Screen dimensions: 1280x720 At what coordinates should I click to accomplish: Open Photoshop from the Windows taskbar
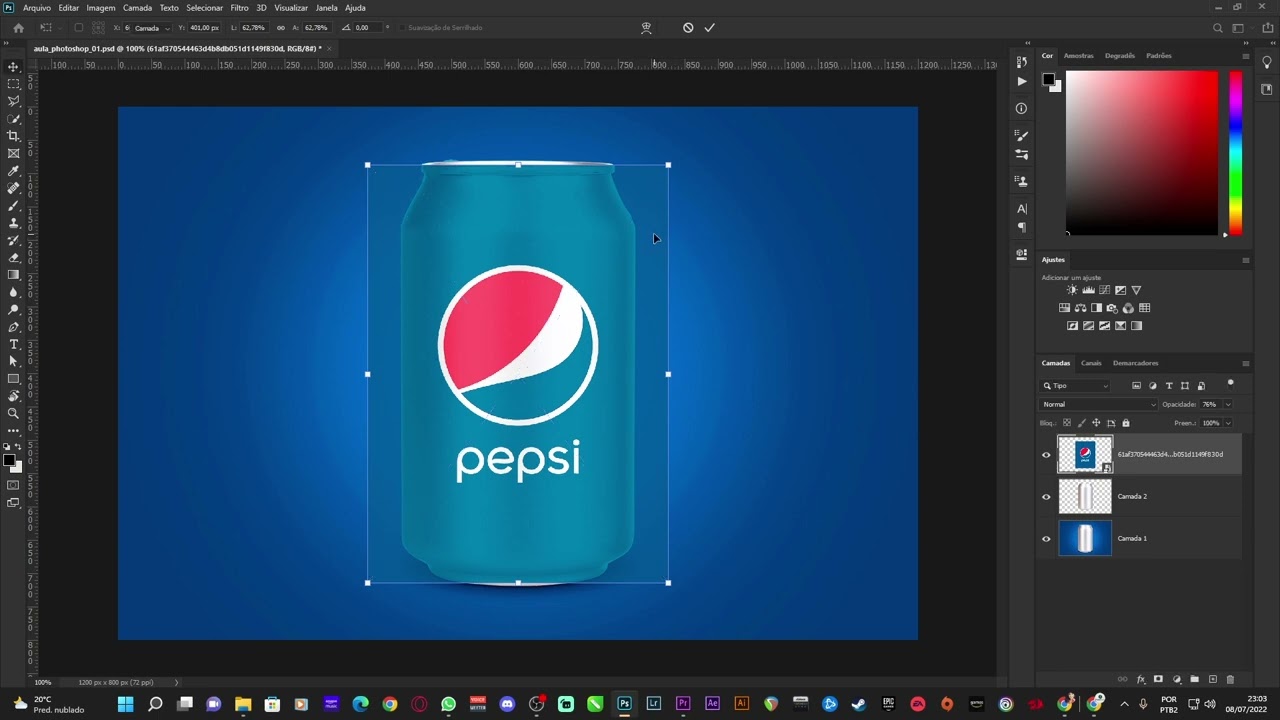(x=624, y=704)
